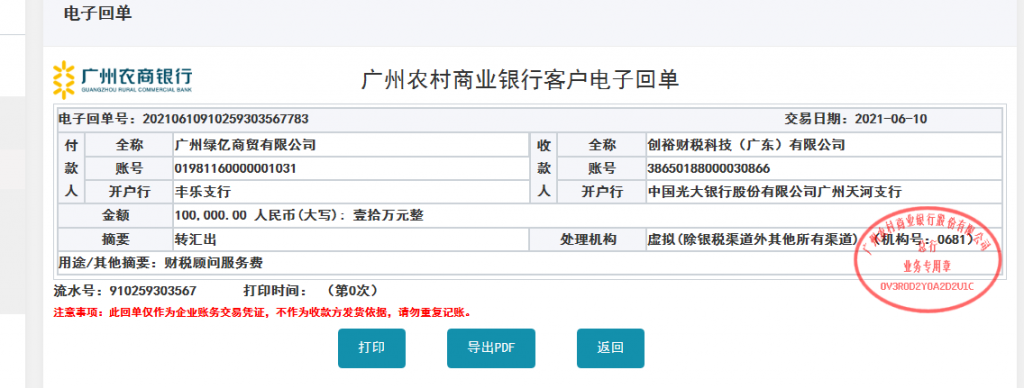Click payee bank 中国光大银行股份有限公司广州天河支行

[x=774, y=192]
